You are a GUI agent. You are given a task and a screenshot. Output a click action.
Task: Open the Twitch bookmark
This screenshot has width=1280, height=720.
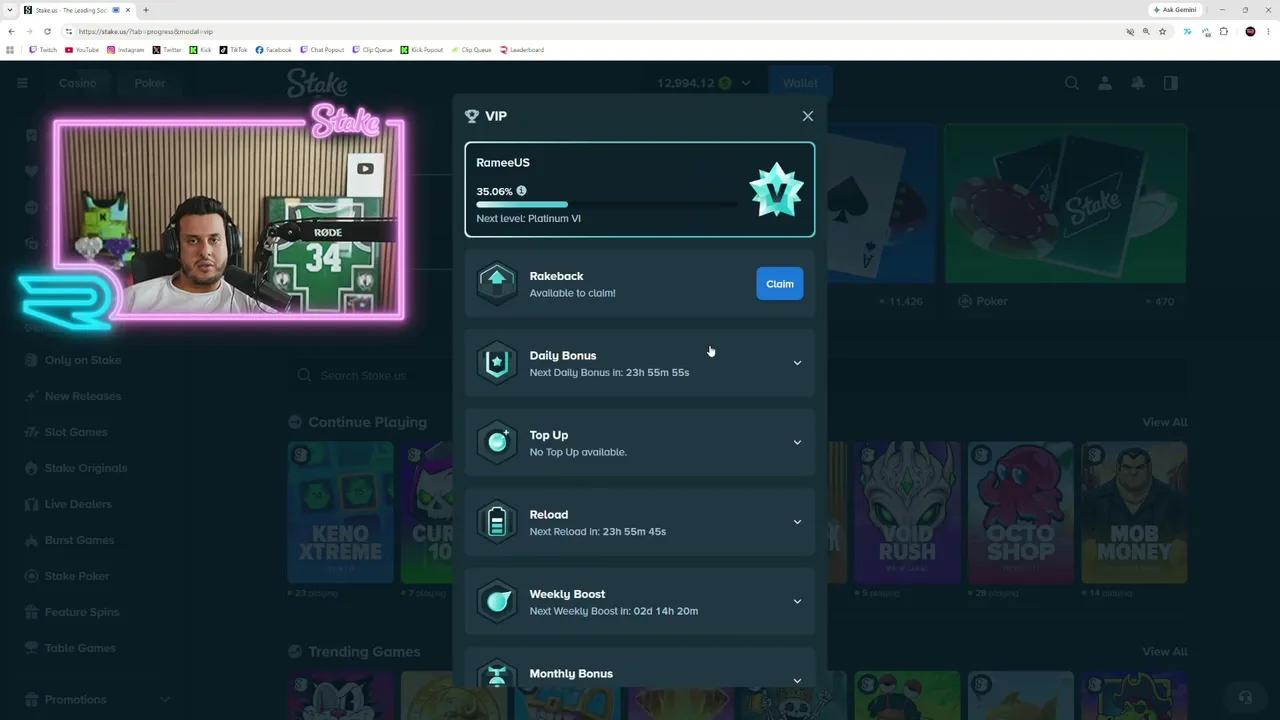(43, 49)
